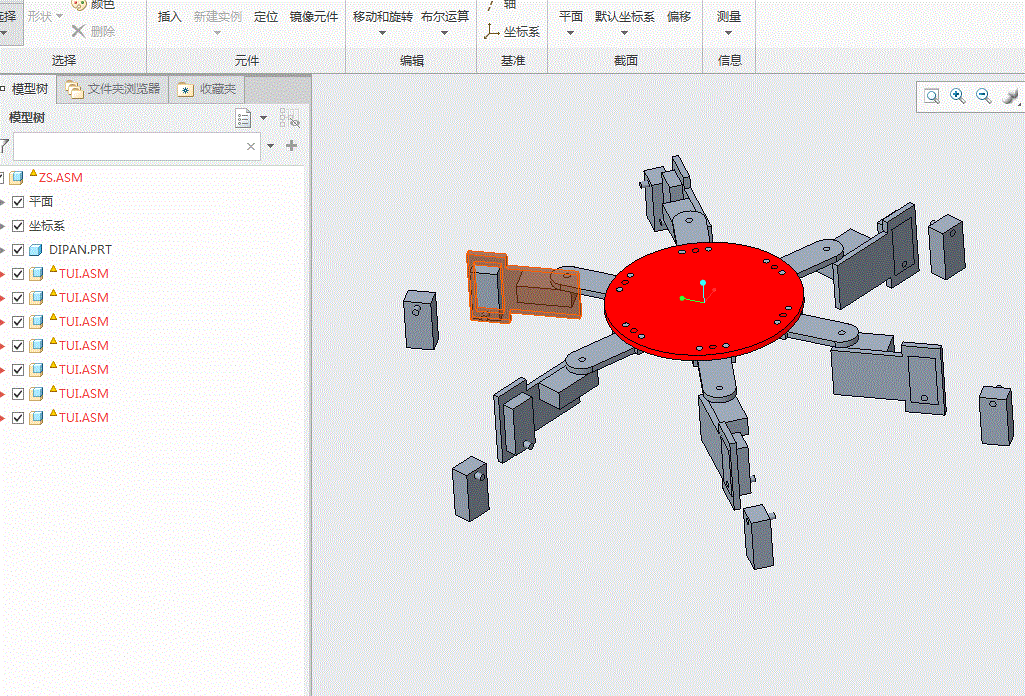Select the orange highlighted arm component
1025x696 pixels.
click(x=523, y=287)
